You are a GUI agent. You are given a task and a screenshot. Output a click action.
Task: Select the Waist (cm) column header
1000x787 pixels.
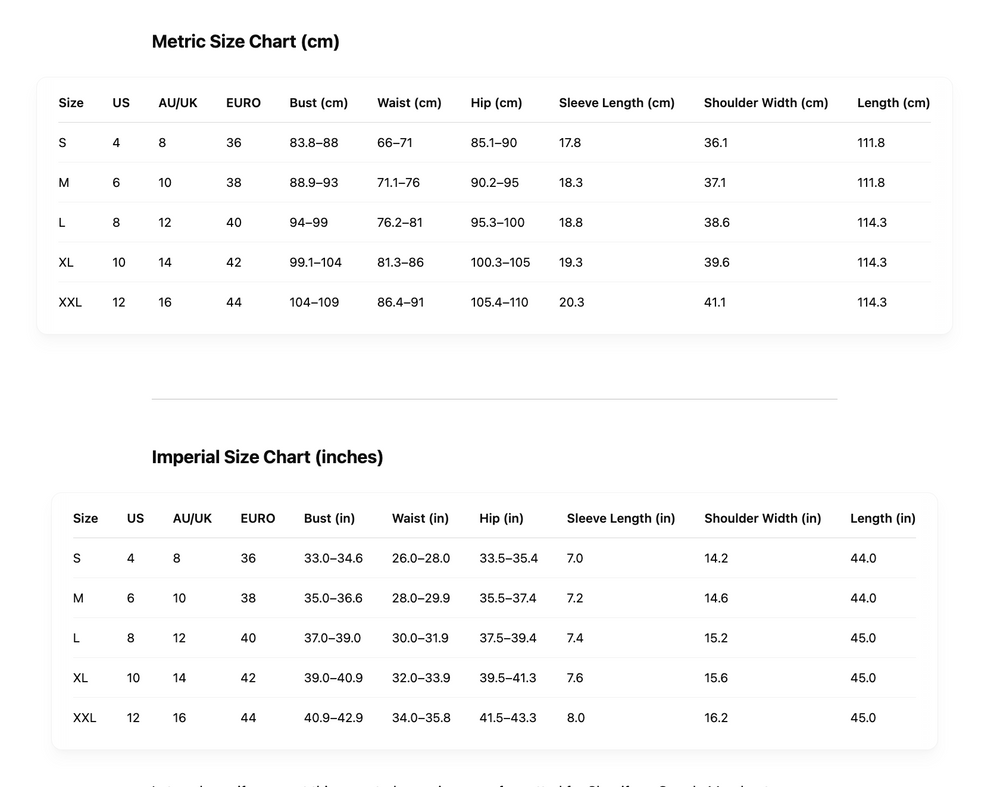[x=409, y=103]
